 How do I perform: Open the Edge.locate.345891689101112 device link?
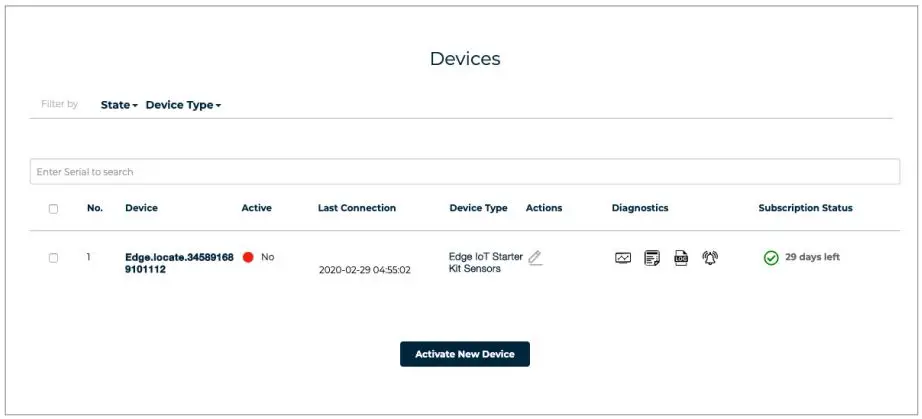pyautogui.click(x=179, y=263)
